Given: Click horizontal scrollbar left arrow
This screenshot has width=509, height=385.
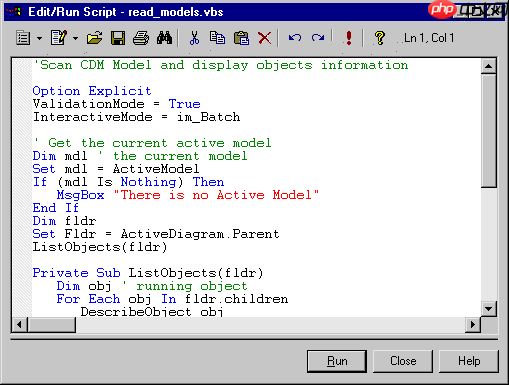Looking at the screenshot, I should coord(20,324).
